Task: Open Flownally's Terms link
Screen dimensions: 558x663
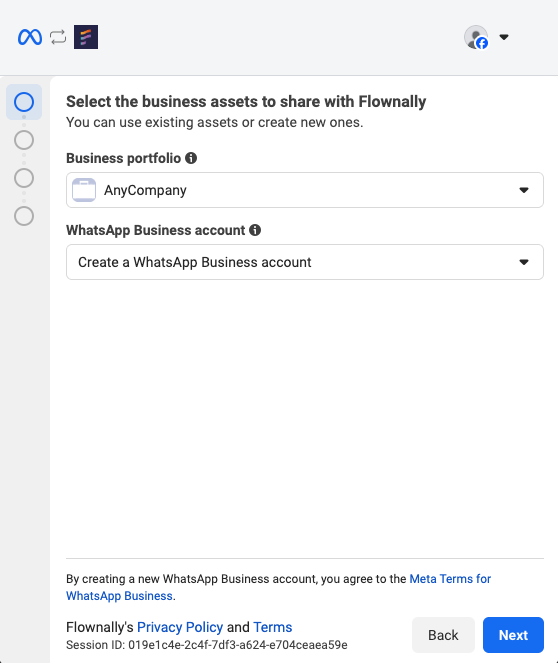Action: tap(273, 627)
